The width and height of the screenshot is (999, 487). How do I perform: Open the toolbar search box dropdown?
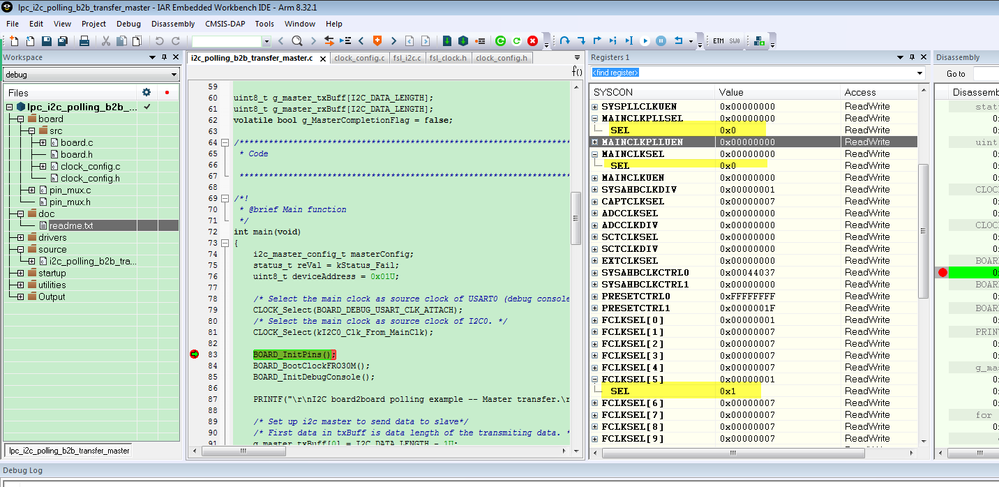[x=266, y=41]
